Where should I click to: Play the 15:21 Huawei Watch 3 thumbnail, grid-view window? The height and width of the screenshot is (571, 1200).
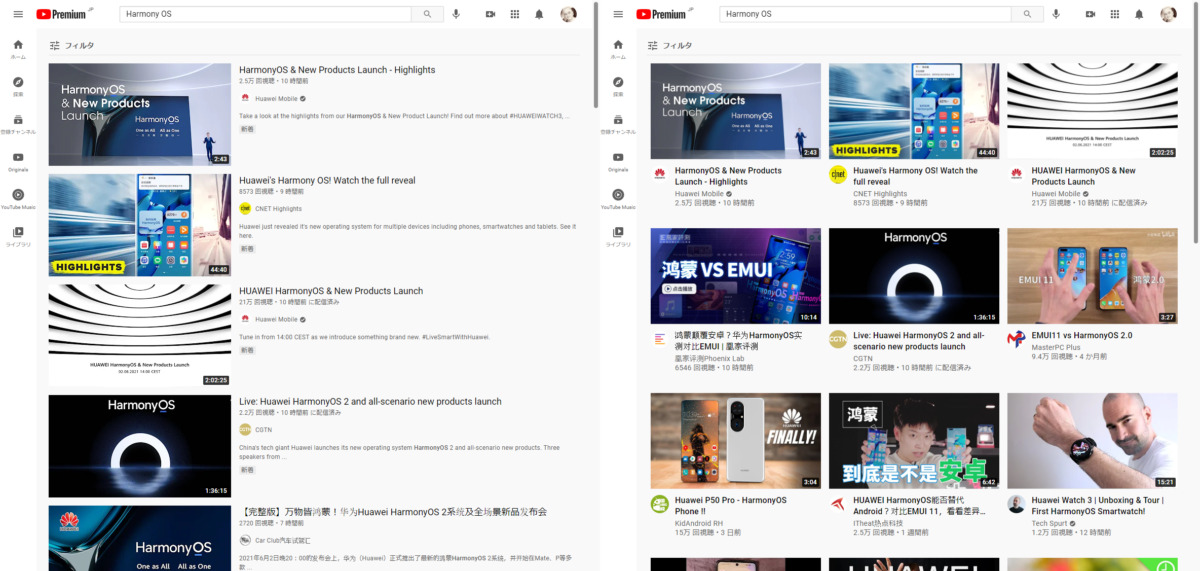(x=1092, y=441)
